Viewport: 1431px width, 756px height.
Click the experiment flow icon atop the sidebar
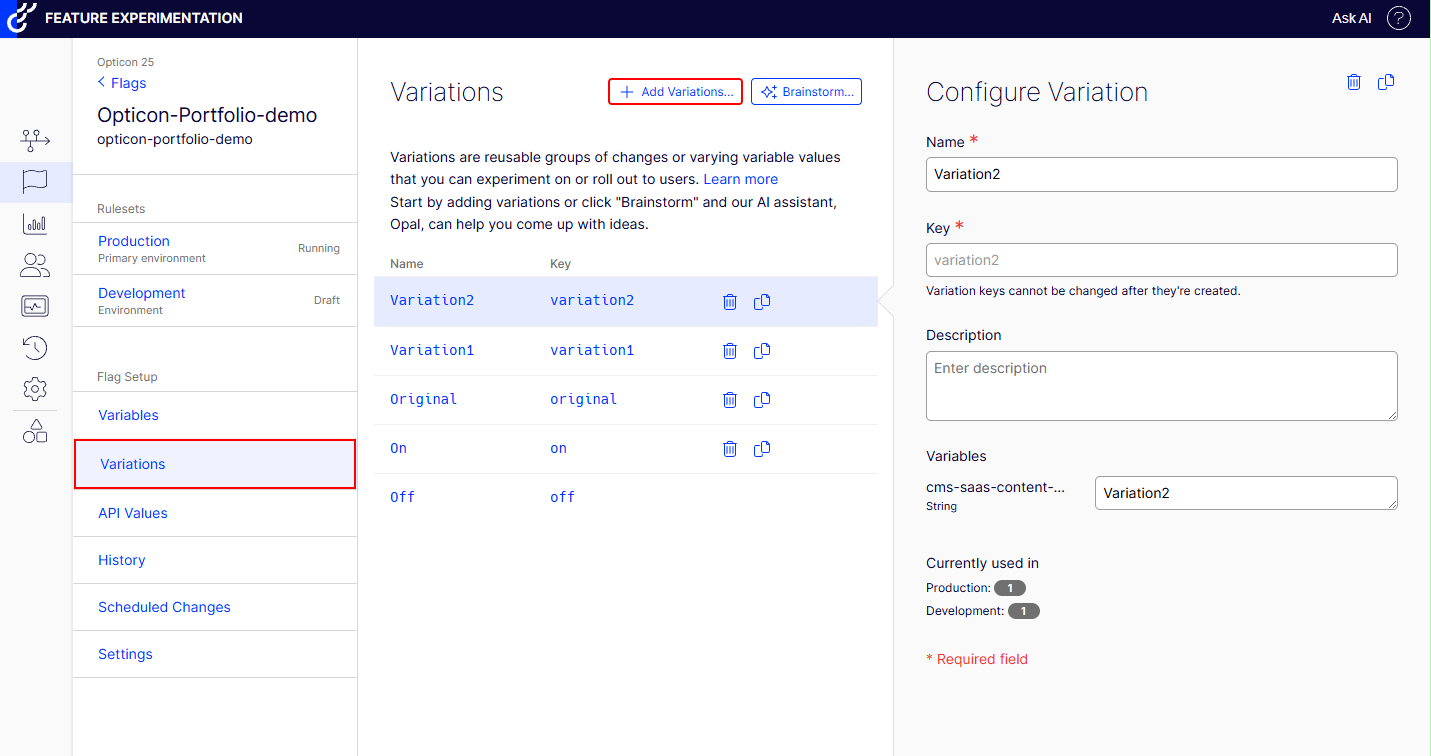(35, 140)
